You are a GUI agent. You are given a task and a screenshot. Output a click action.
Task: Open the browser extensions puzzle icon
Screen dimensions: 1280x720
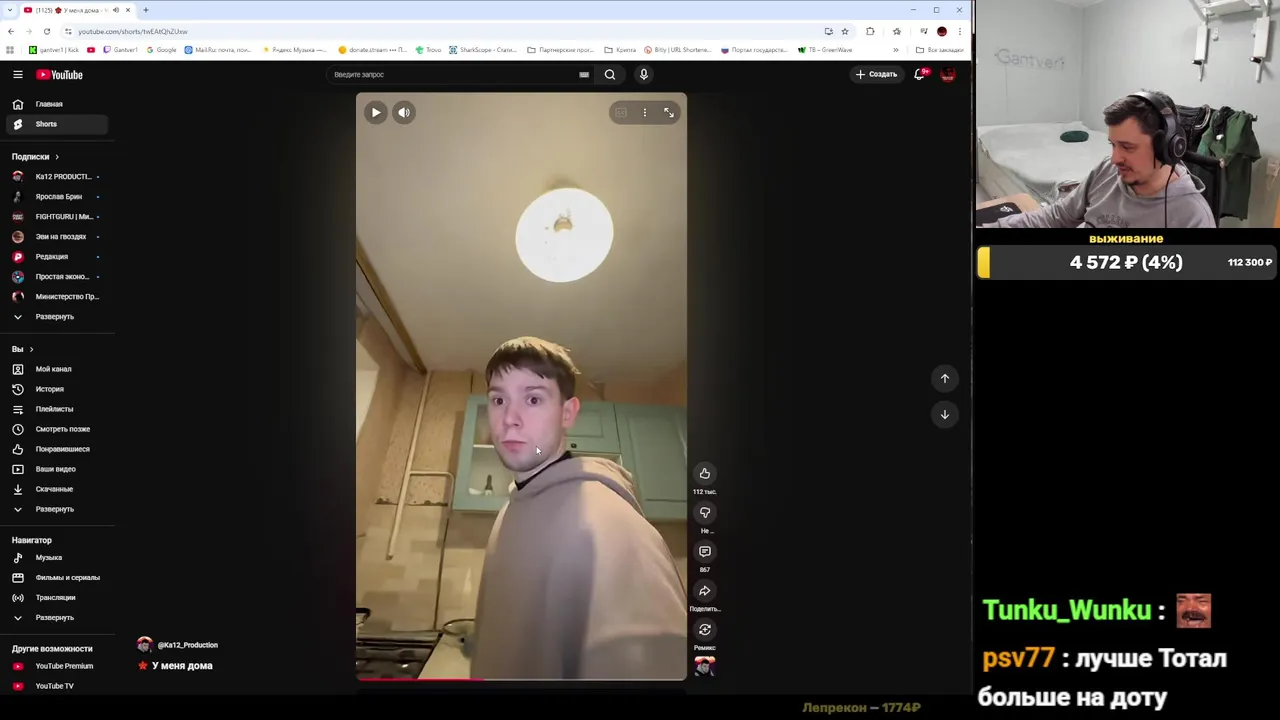point(870,31)
